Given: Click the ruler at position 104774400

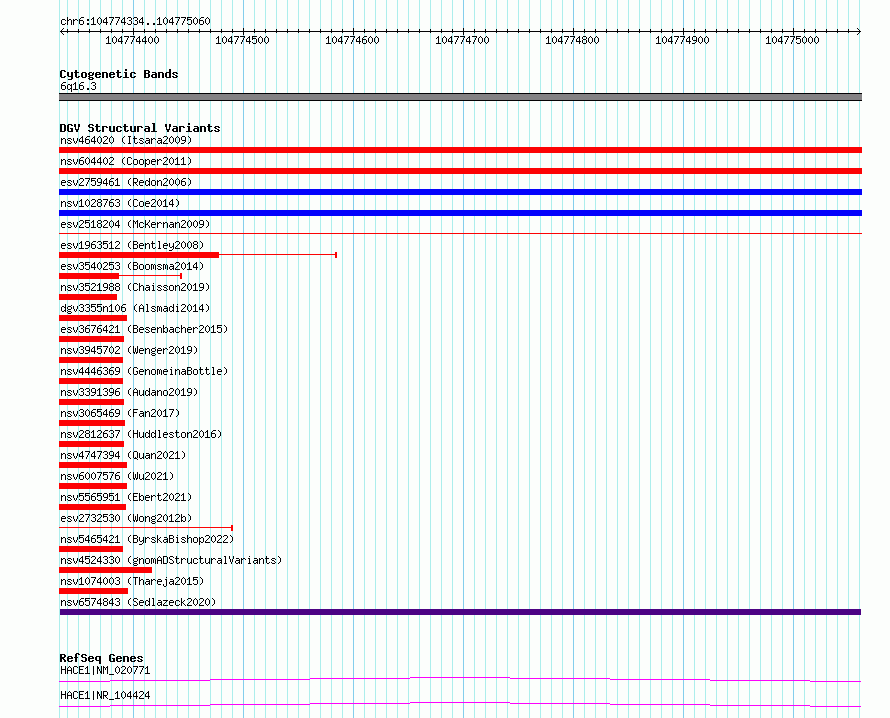Looking at the screenshot, I should pyautogui.click(x=132, y=40).
